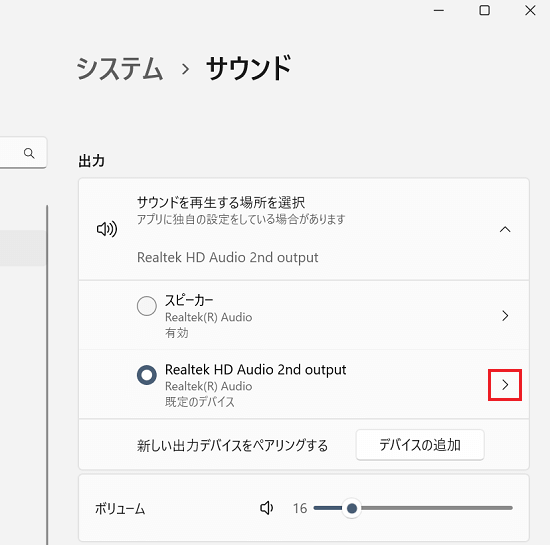Collapse the sound output device list

[x=505, y=229]
